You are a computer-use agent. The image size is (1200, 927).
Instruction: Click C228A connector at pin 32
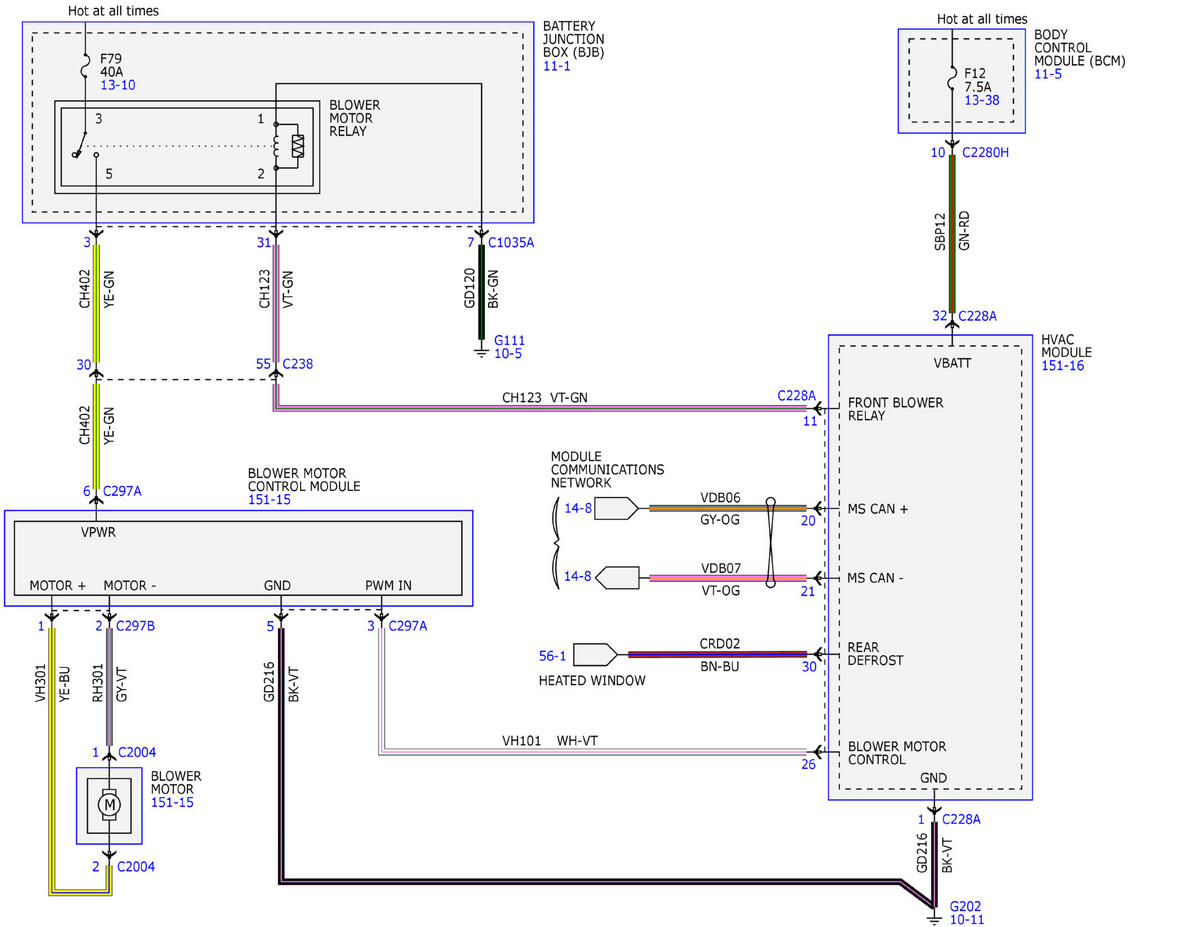tap(977, 316)
